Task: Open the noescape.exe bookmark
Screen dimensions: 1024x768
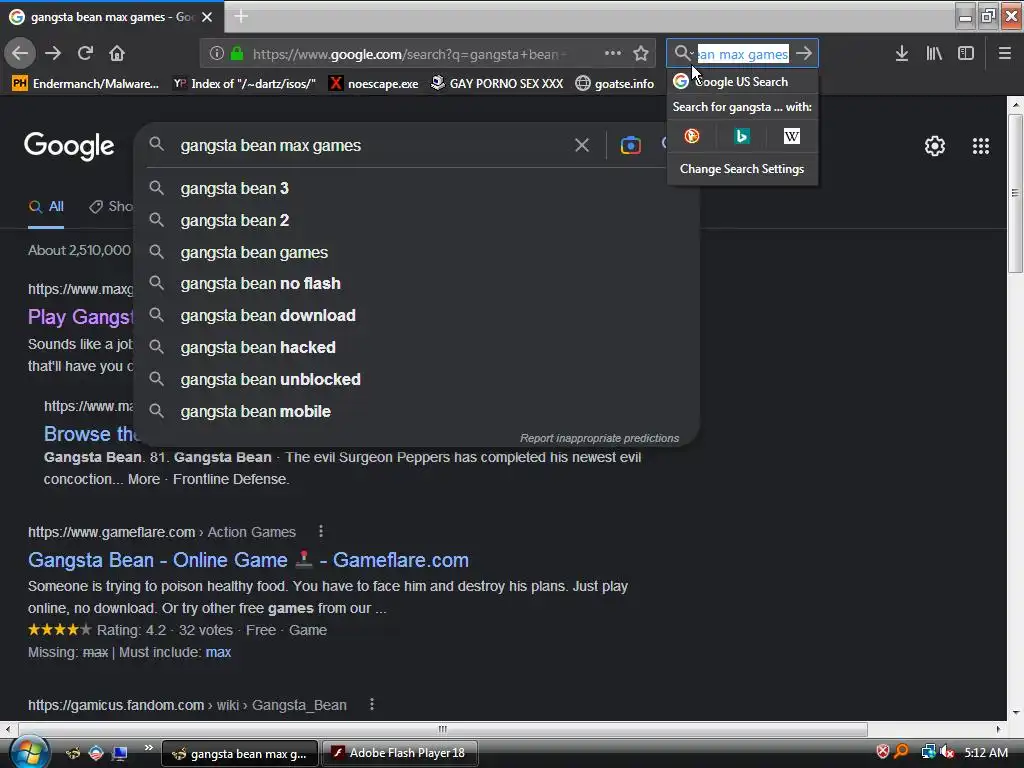Action: [x=374, y=84]
